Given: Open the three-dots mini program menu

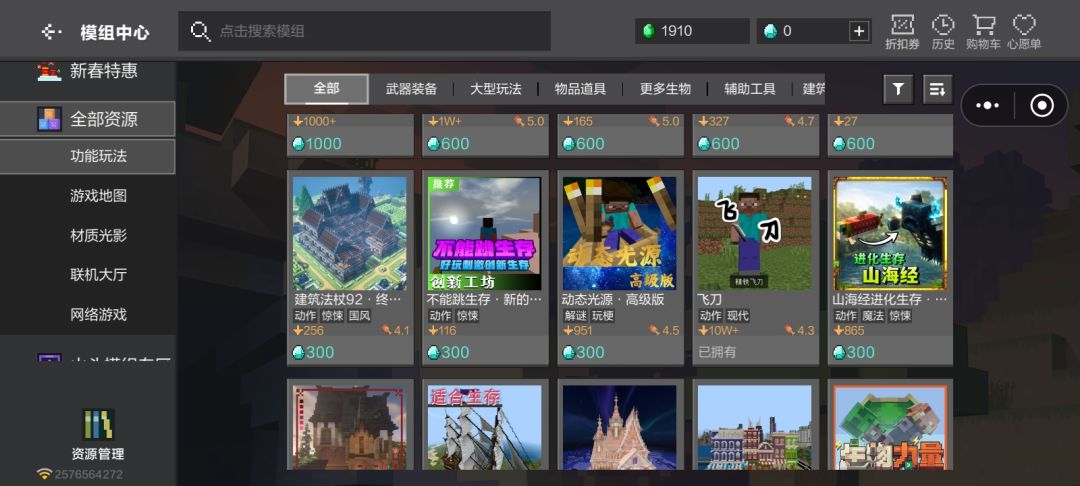Looking at the screenshot, I should click(x=987, y=105).
